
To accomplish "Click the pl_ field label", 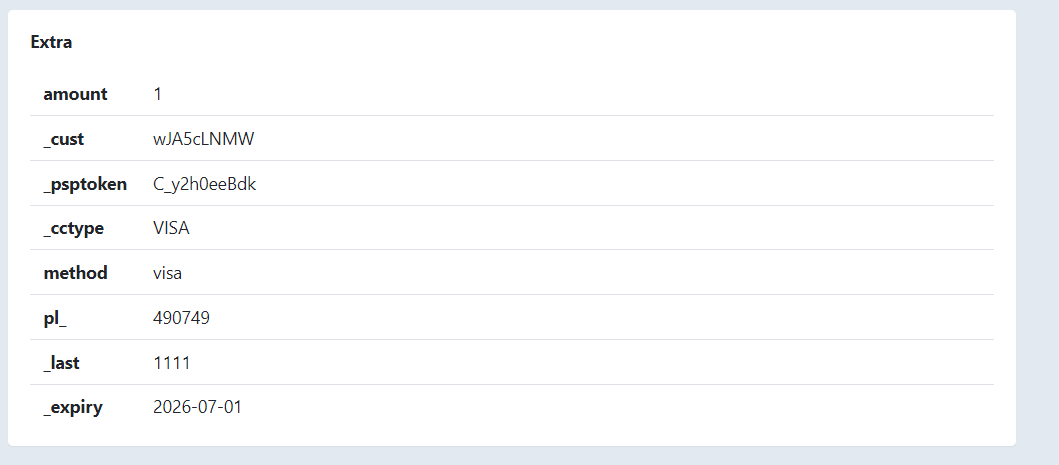I will [x=55, y=318].
